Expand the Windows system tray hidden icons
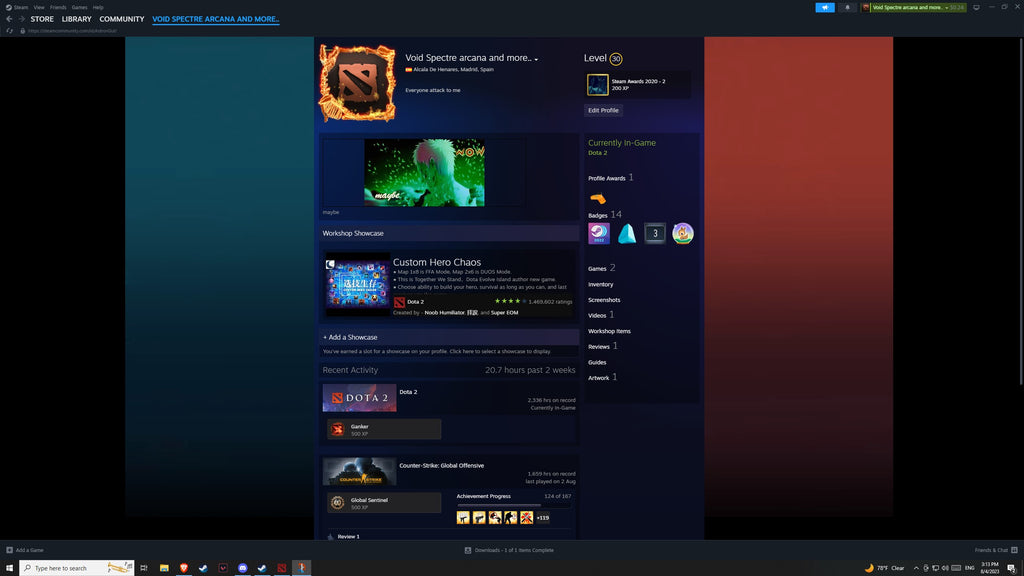 (915, 568)
